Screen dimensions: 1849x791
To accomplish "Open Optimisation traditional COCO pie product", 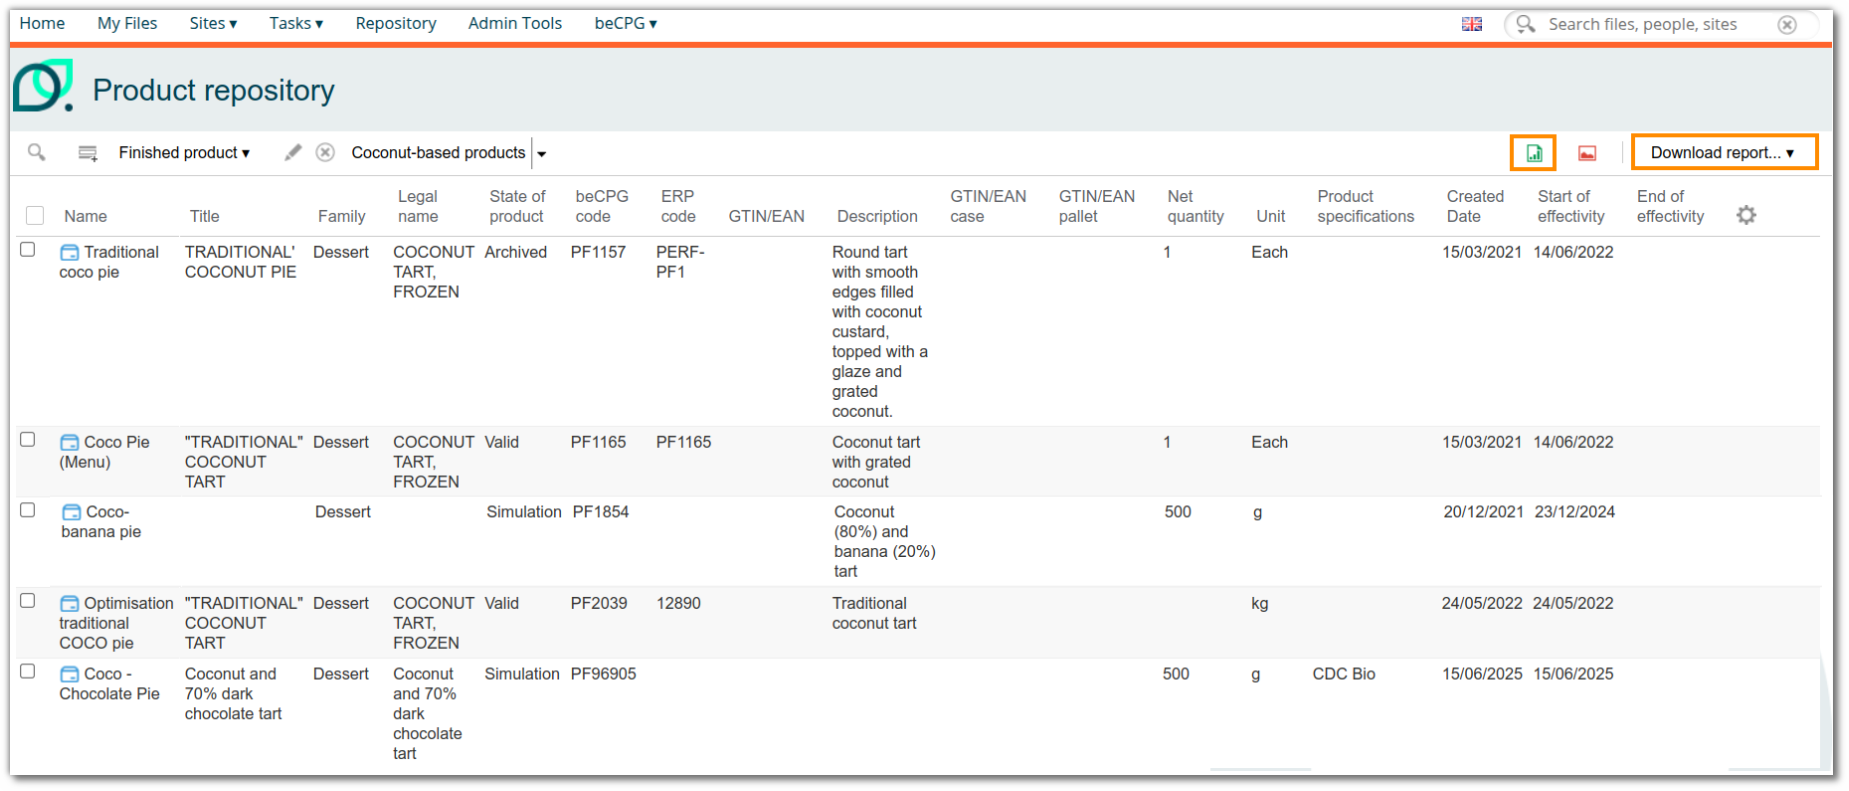I will point(116,623).
